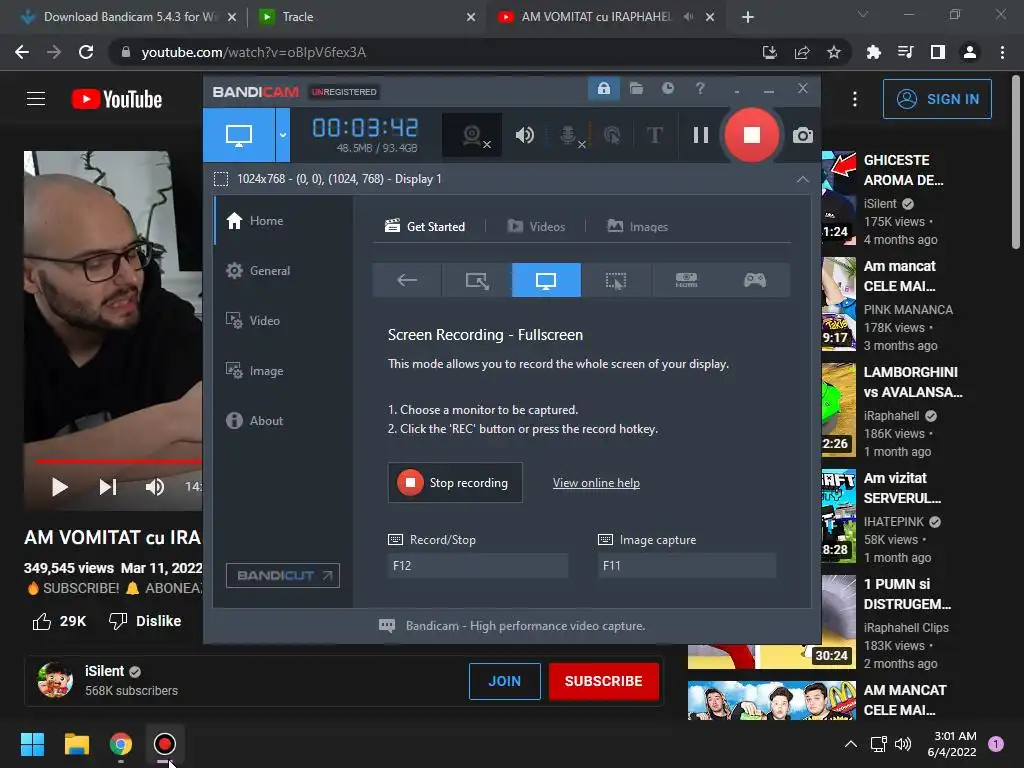Expand recording mode dropdown arrow
Viewport: 1024px width, 768px height.
click(283, 135)
